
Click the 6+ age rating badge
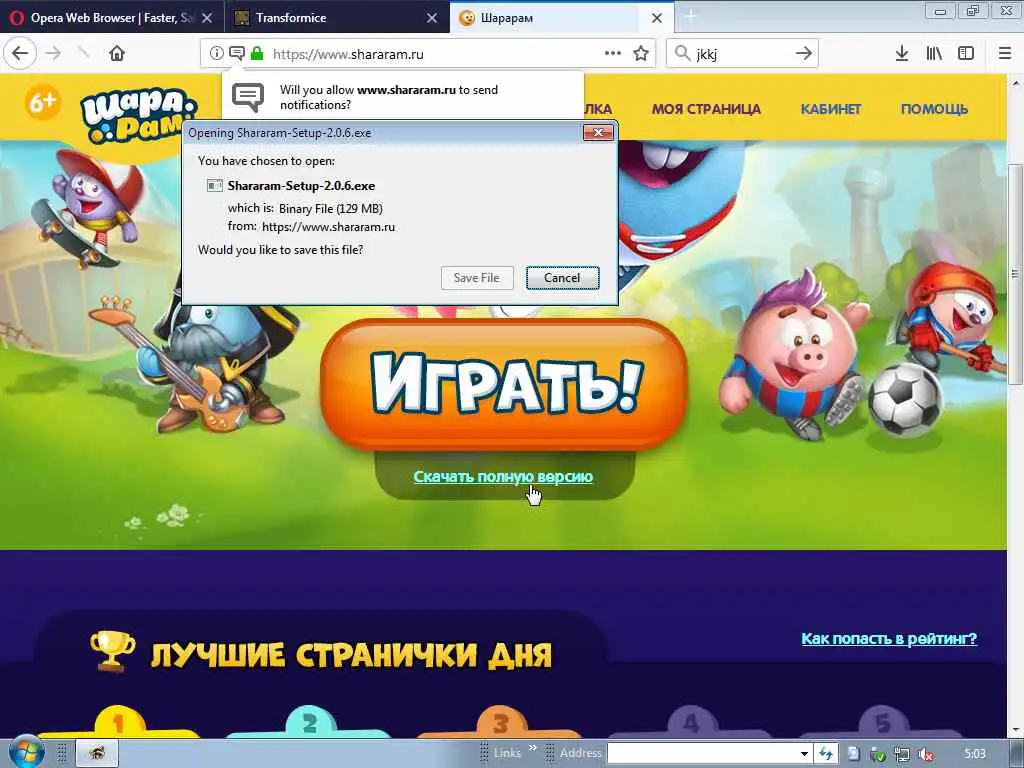pyautogui.click(x=42, y=103)
